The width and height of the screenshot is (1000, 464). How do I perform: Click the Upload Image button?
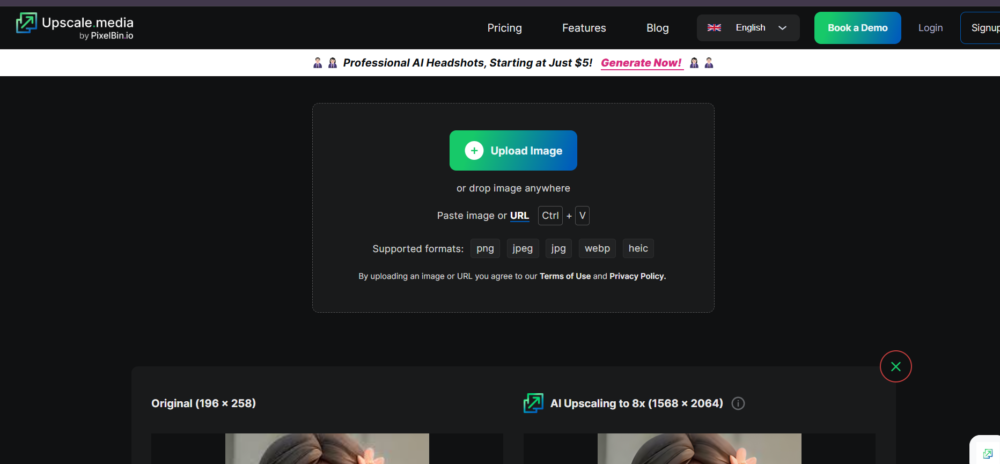[x=513, y=150]
